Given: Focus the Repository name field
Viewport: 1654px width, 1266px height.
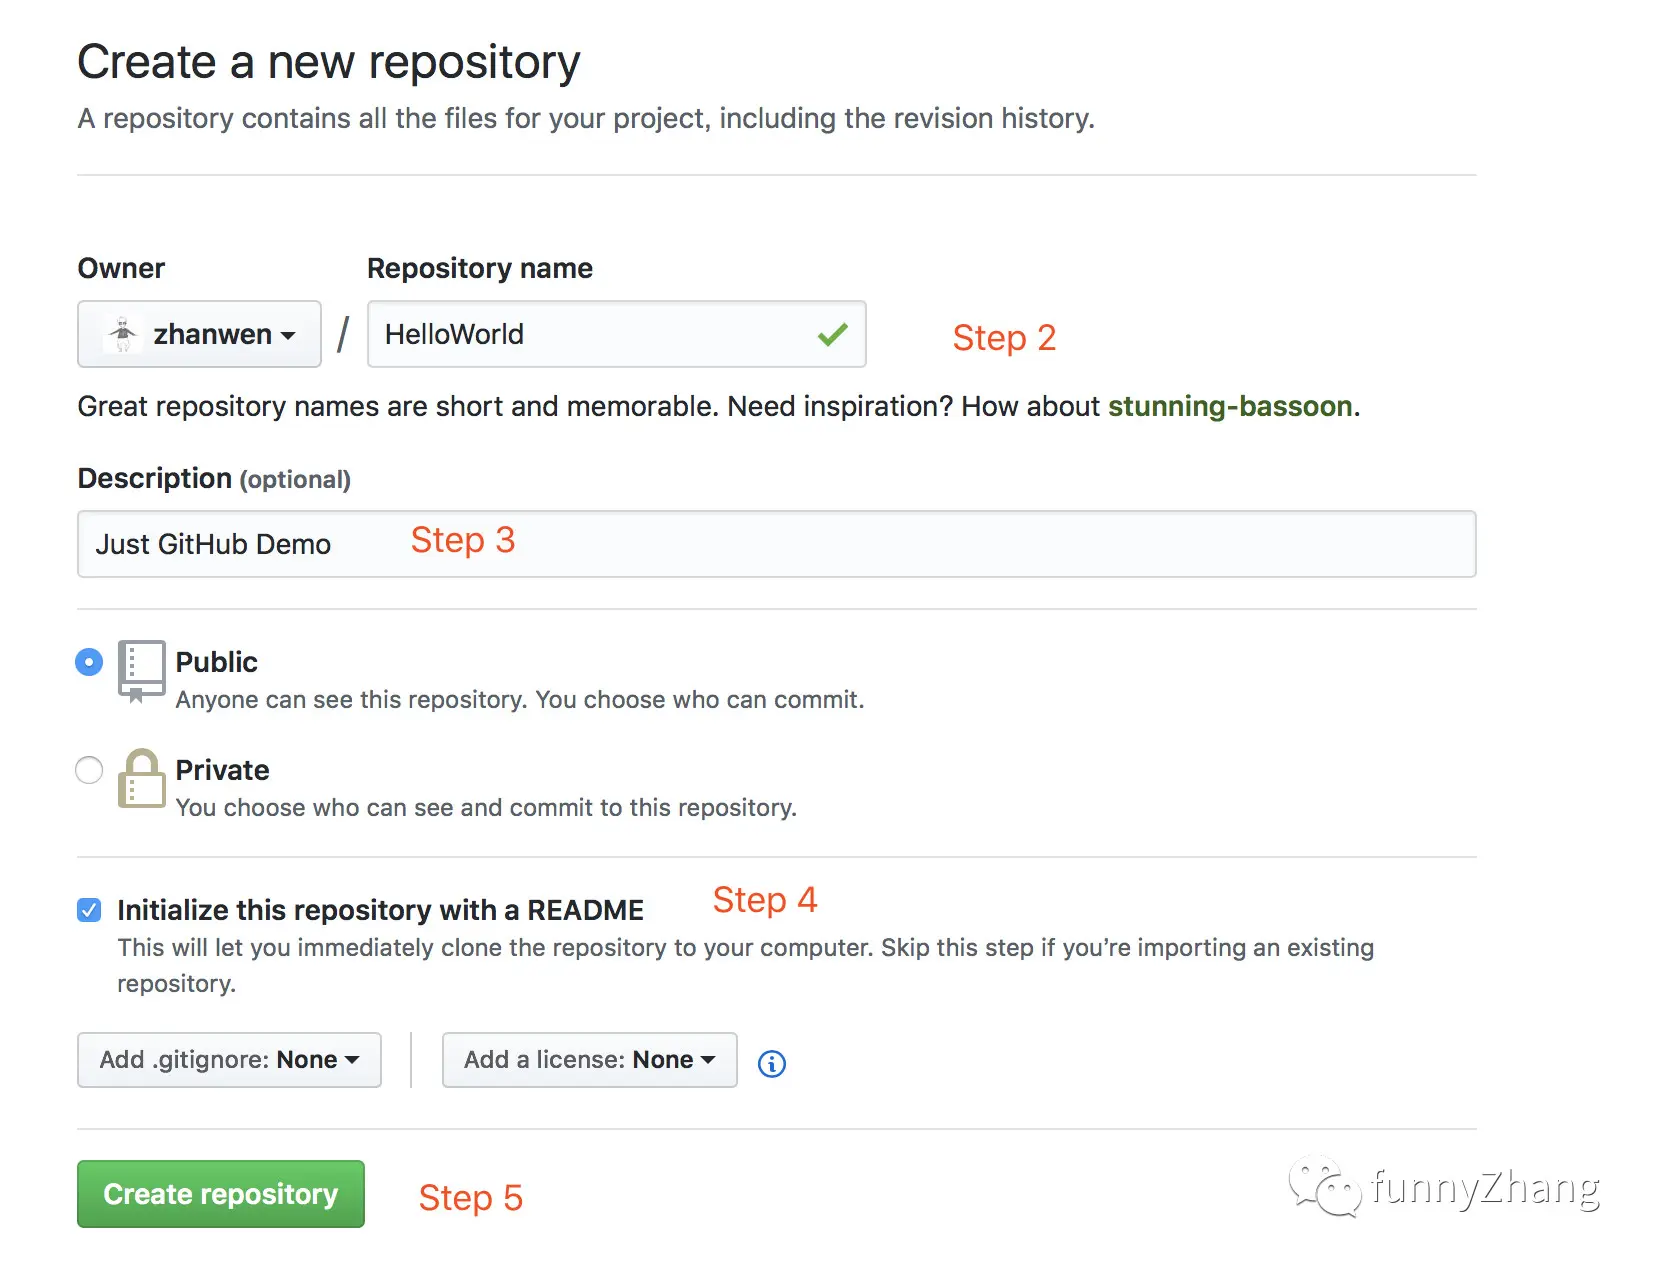Looking at the screenshot, I should click(x=590, y=334).
